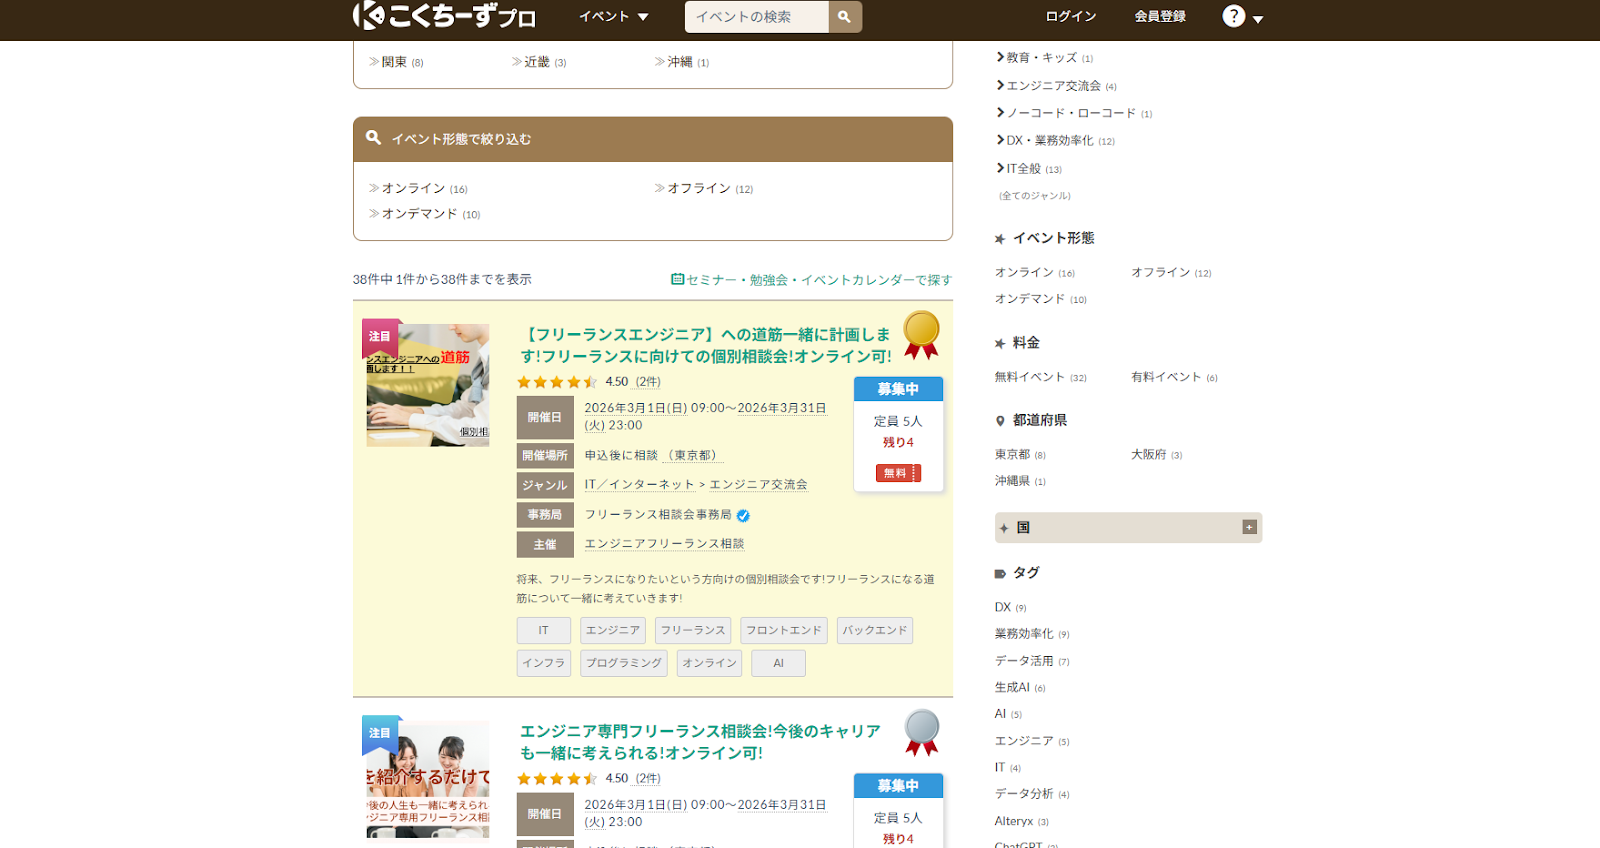Image resolution: width=1600 pixels, height=848 pixels.
Task: Expand the dropdown arrow next to help icon
Action: coord(1258,19)
